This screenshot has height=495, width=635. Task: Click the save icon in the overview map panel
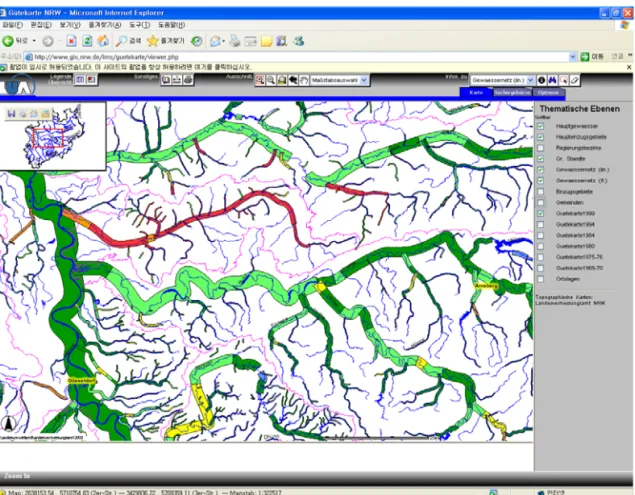click(x=11, y=114)
